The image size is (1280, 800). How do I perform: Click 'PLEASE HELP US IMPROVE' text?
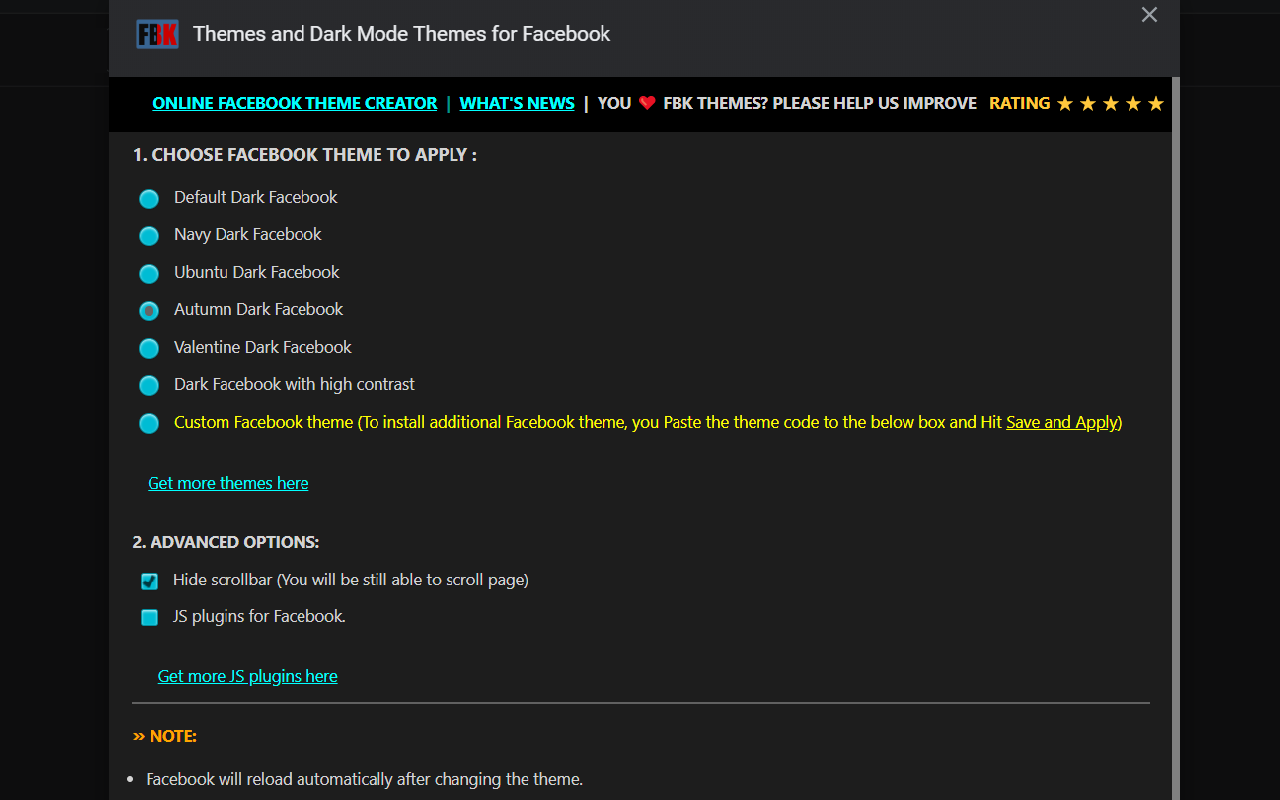875,103
